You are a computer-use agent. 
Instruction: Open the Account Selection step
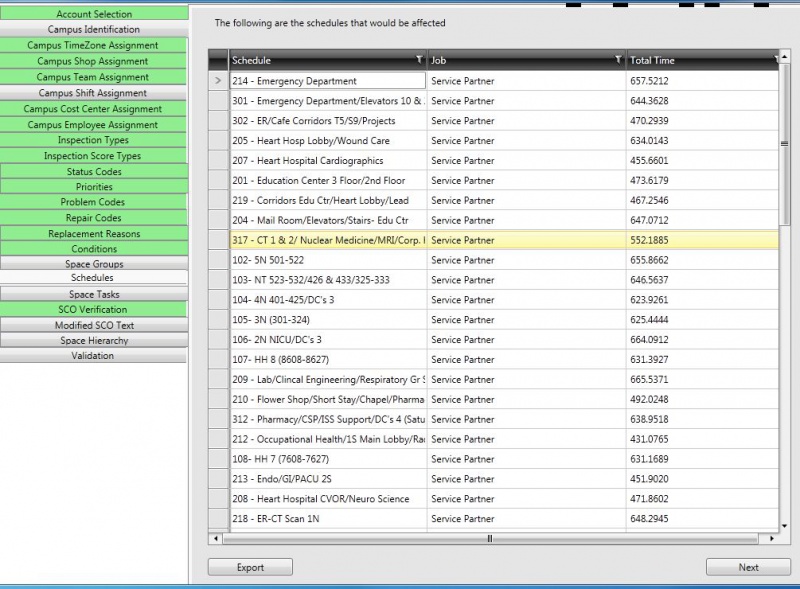[96, 13]
